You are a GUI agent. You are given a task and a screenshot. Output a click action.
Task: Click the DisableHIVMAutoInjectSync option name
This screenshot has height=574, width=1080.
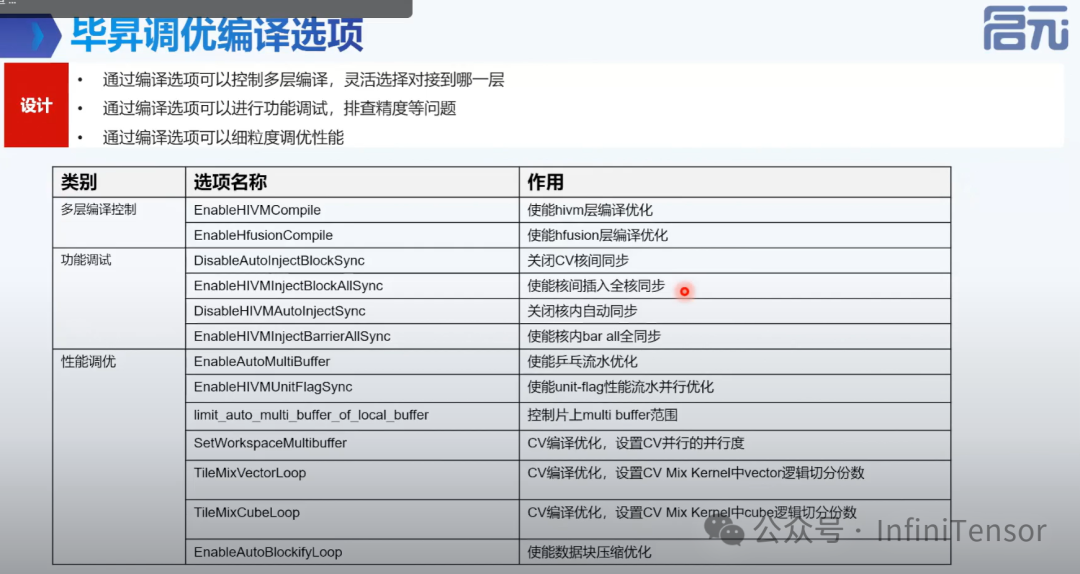tap(280, 311)
